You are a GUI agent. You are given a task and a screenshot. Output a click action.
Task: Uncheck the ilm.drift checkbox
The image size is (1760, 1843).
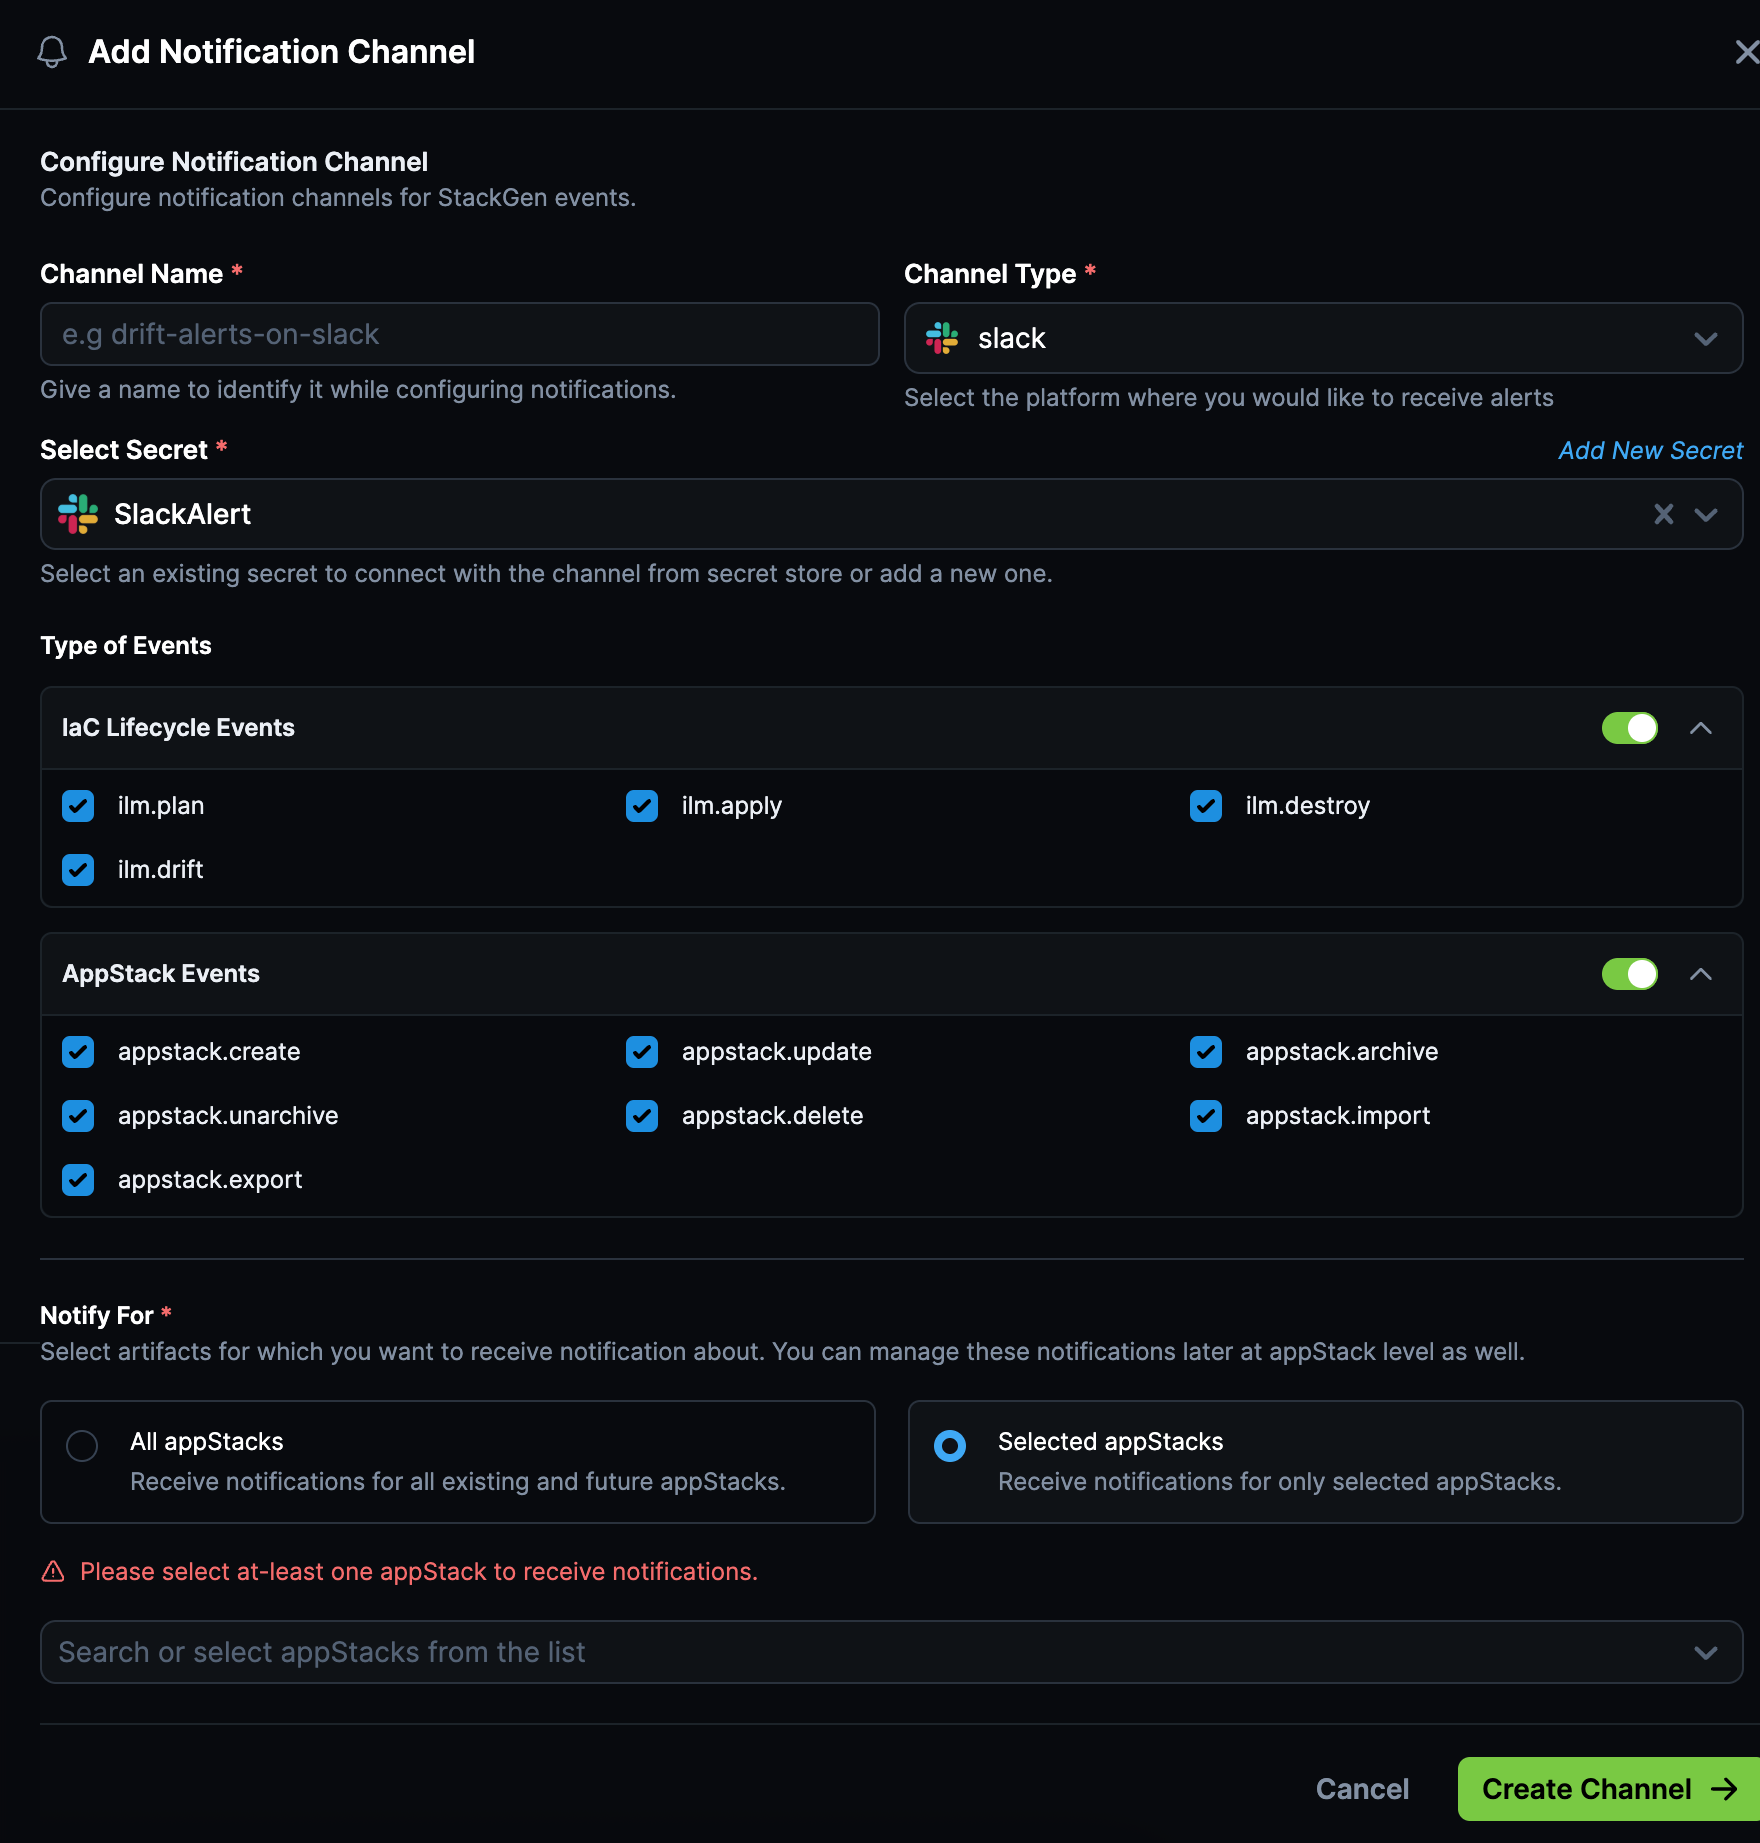coord(78,870)
